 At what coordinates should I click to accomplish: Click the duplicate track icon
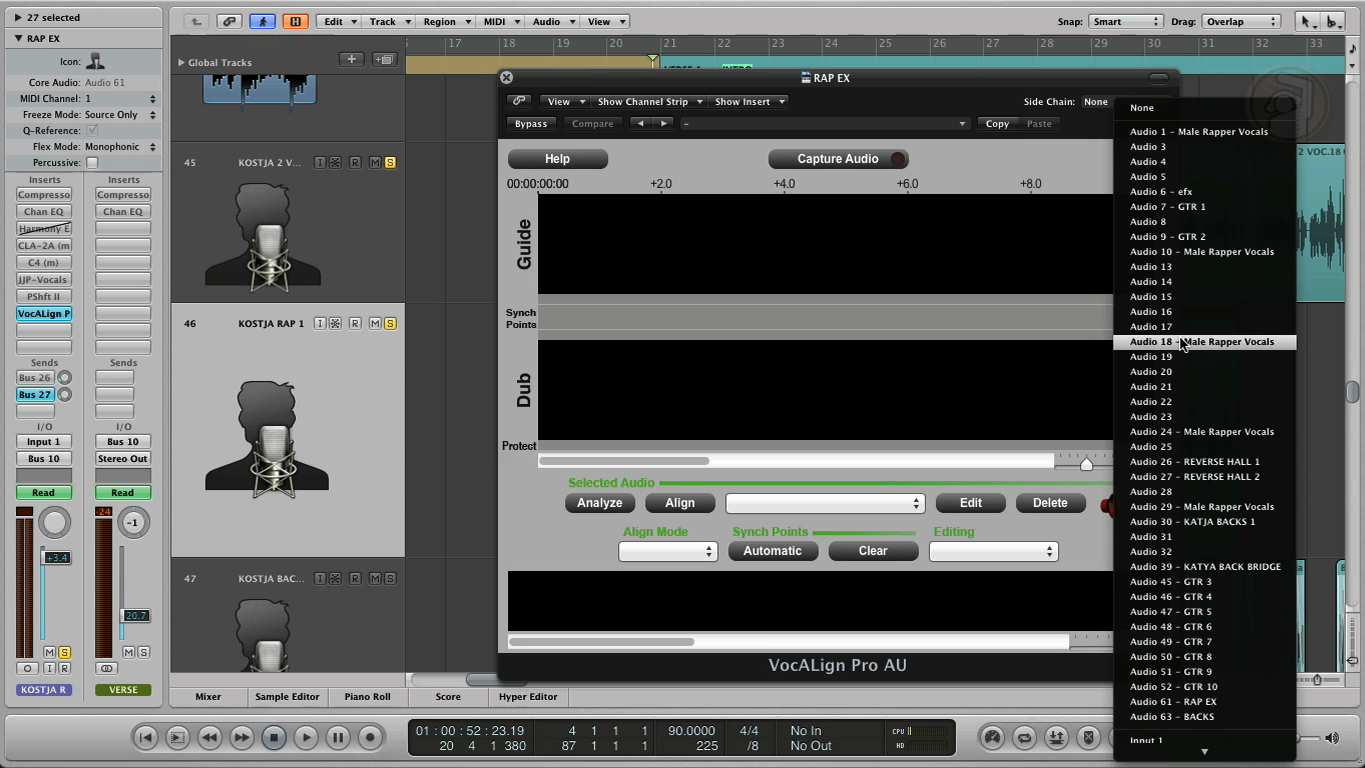(383, 60)
